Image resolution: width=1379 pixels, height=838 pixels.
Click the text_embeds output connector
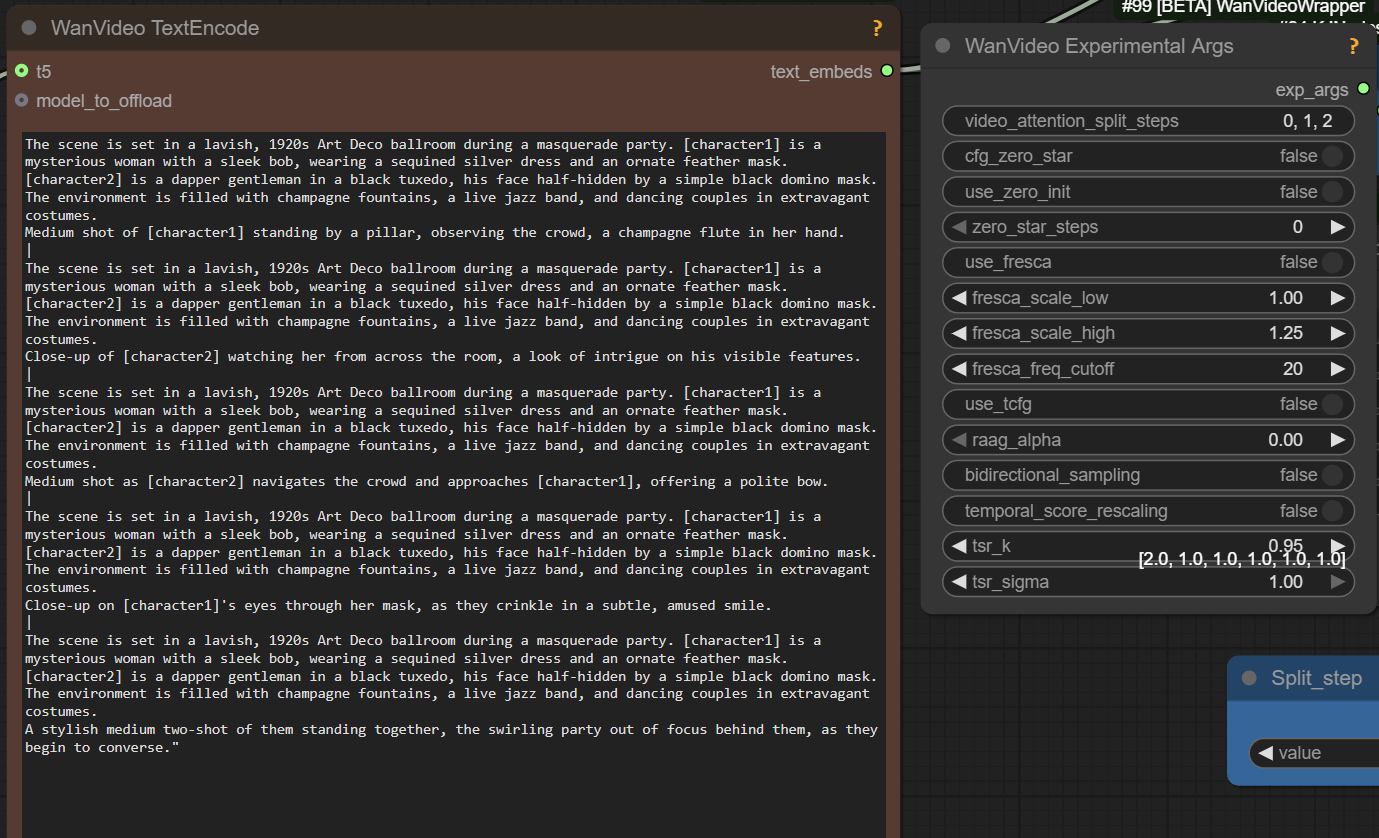(x=886, y=72)
